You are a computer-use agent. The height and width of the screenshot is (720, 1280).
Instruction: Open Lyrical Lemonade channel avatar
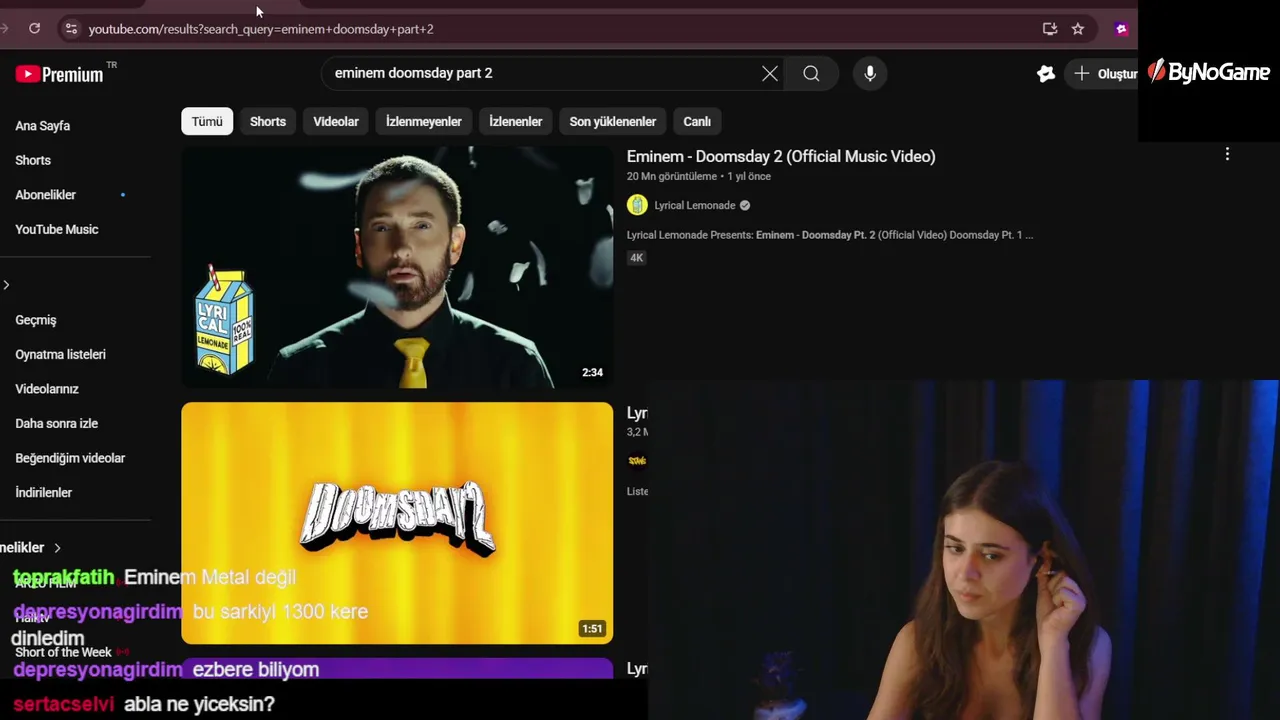click(637, 205)
